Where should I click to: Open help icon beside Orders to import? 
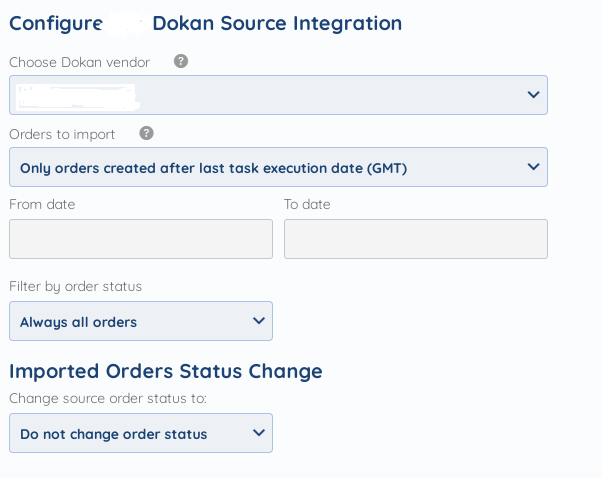coord(146,133)
